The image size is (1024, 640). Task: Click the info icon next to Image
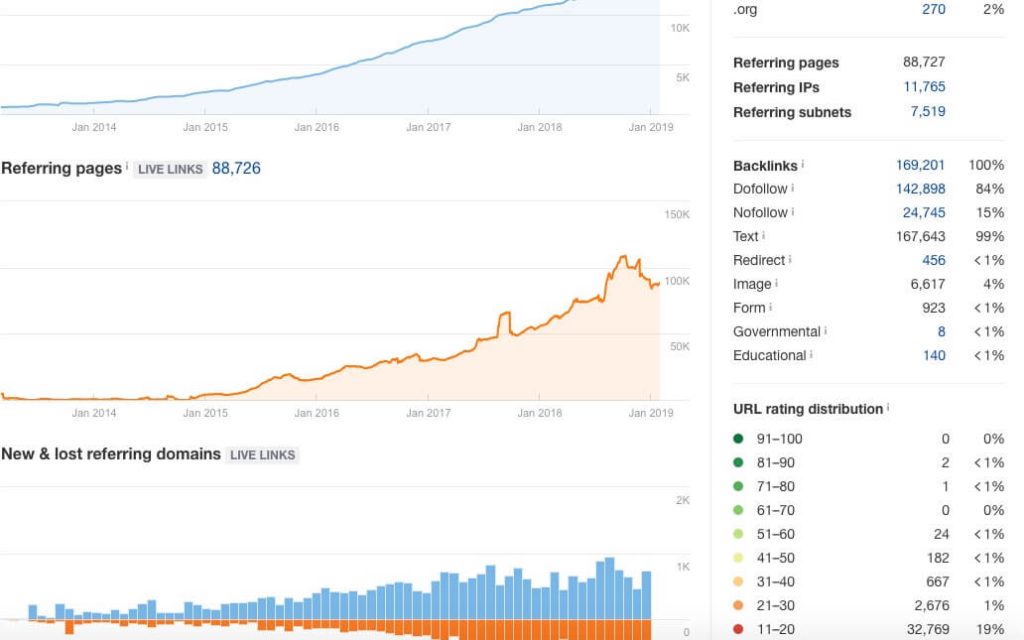[776, 283]
